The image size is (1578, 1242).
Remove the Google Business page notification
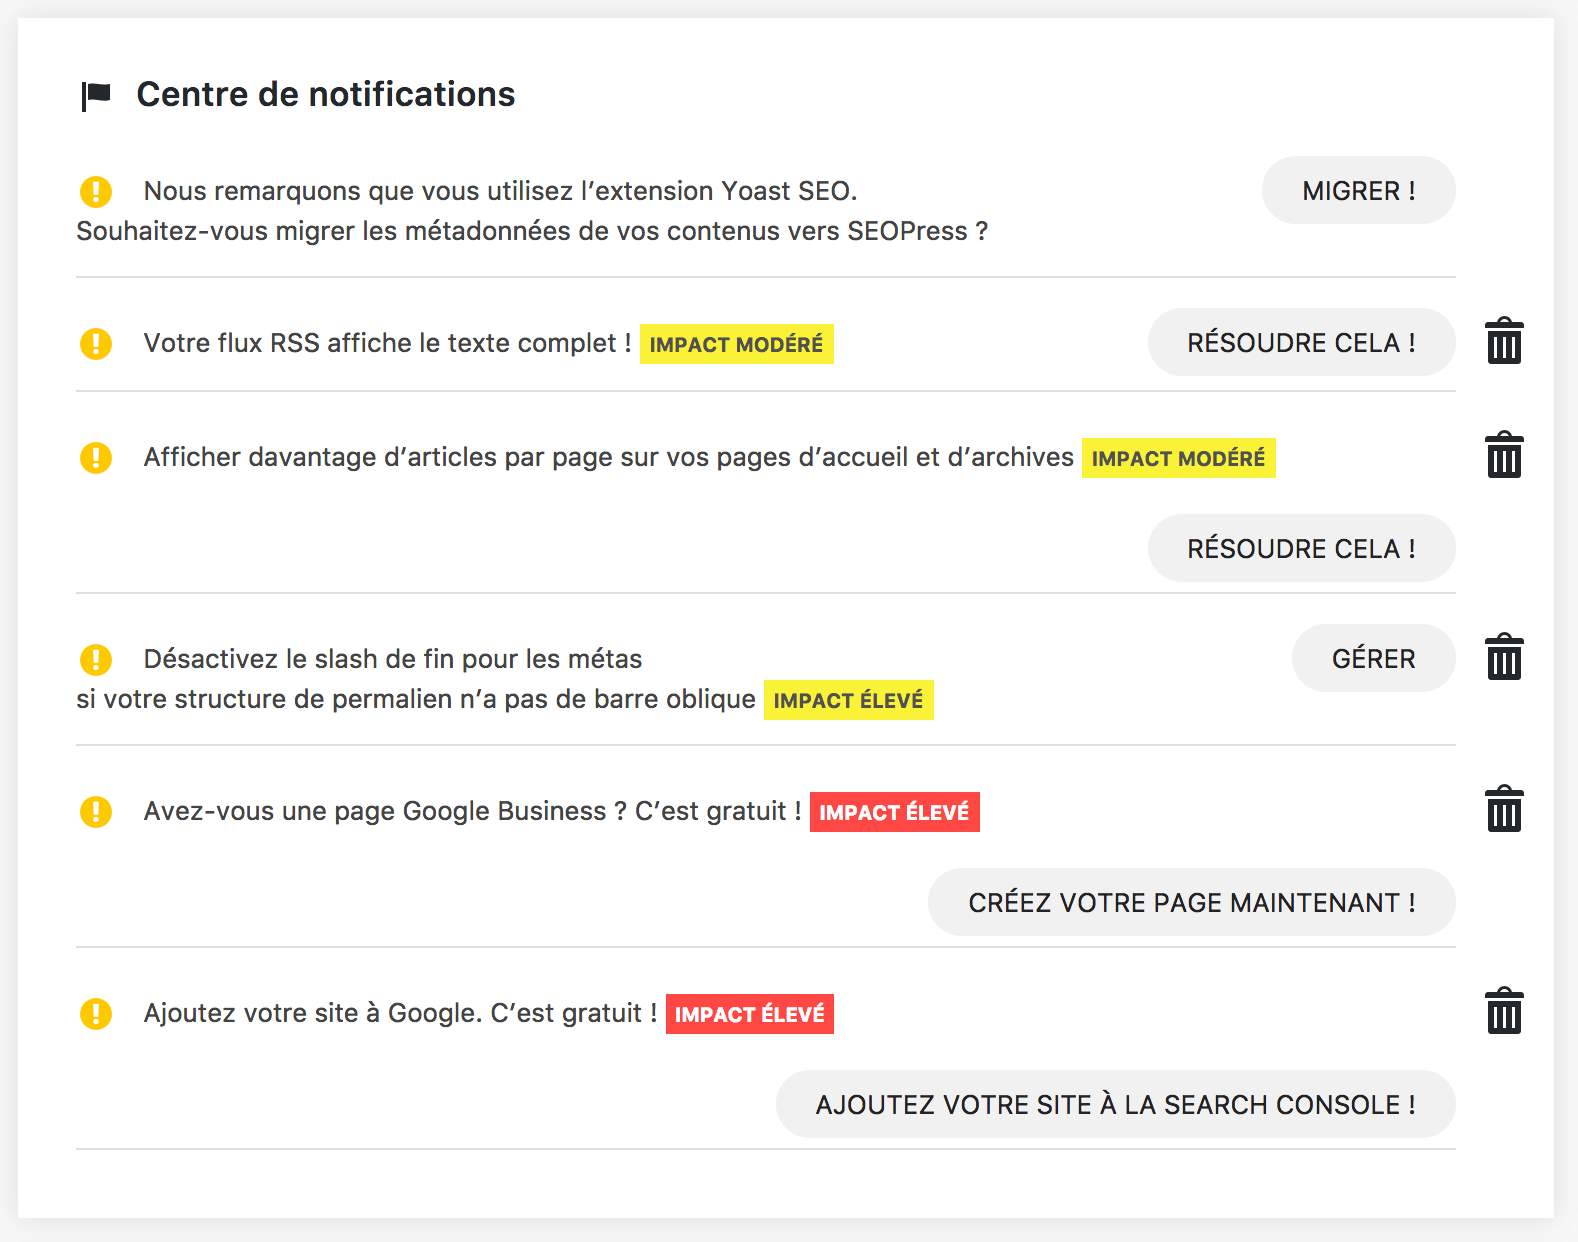[1503, 810]
